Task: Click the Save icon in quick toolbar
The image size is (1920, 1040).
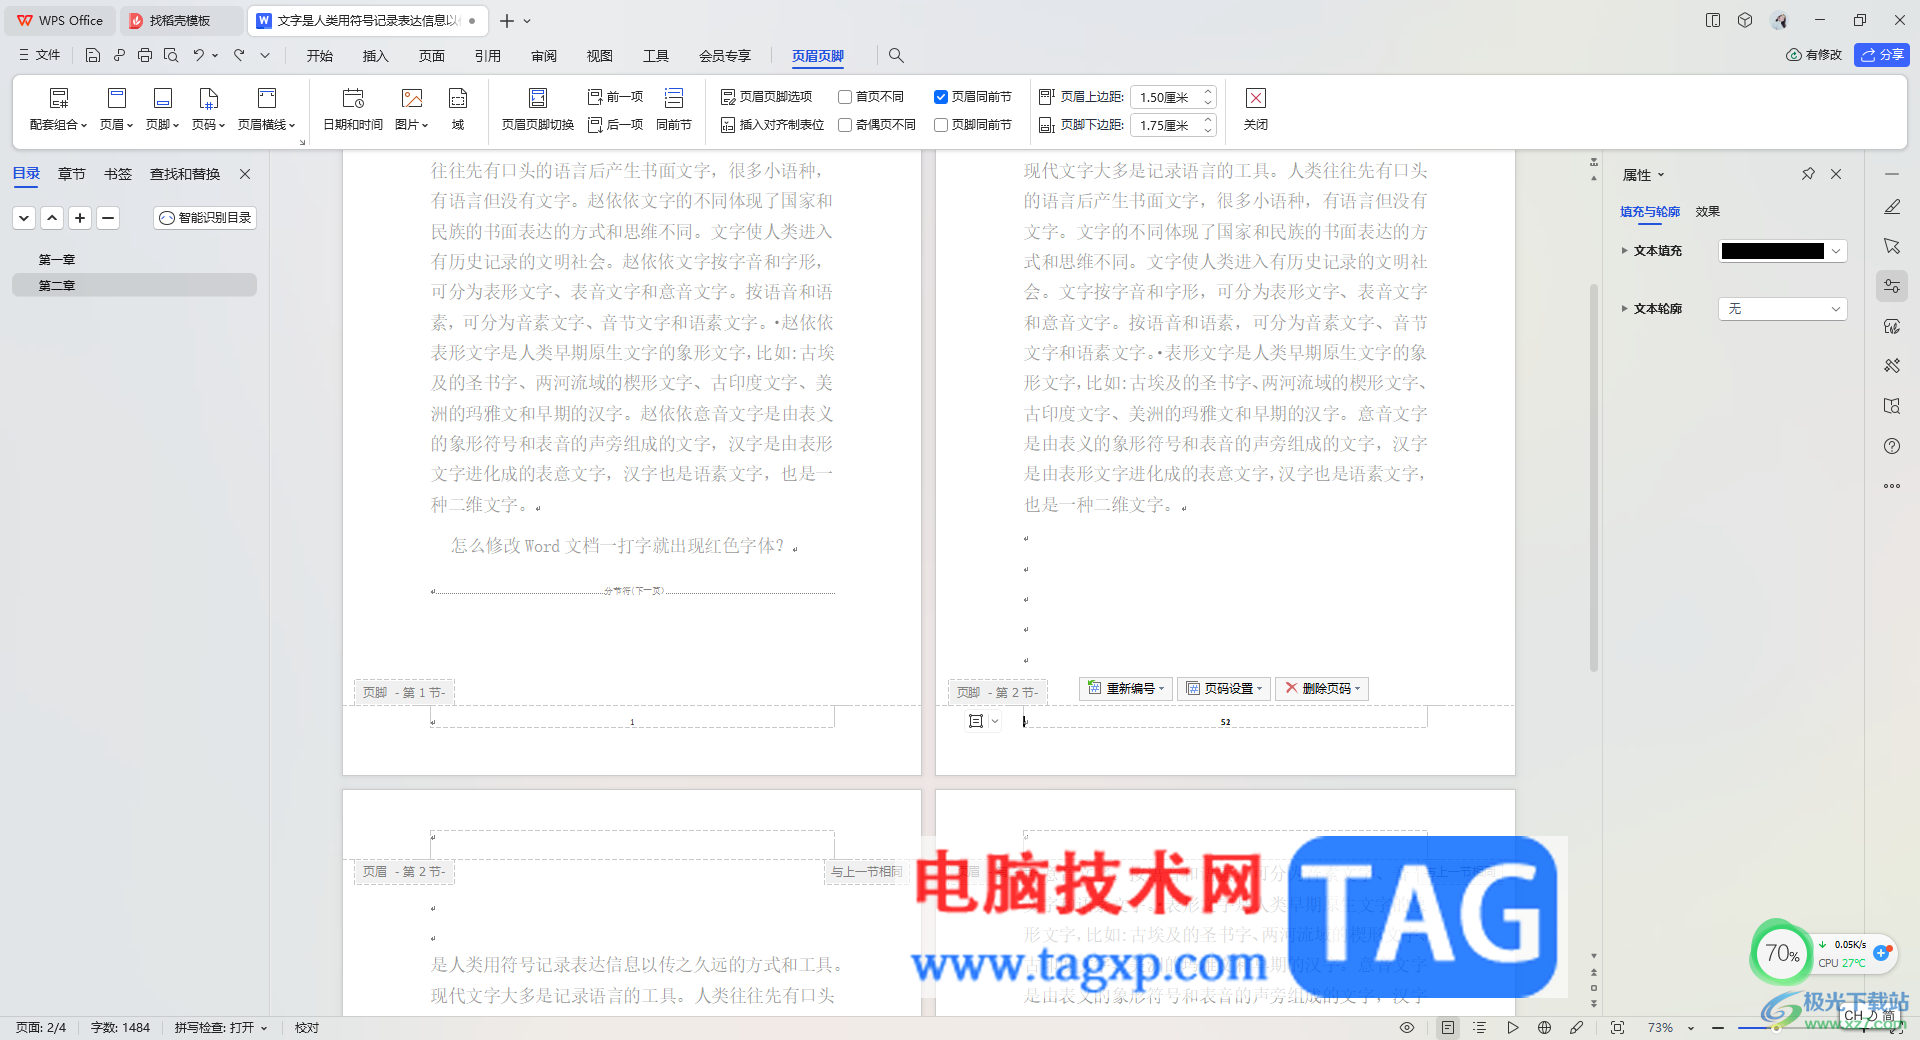Action: pos(93,55)
